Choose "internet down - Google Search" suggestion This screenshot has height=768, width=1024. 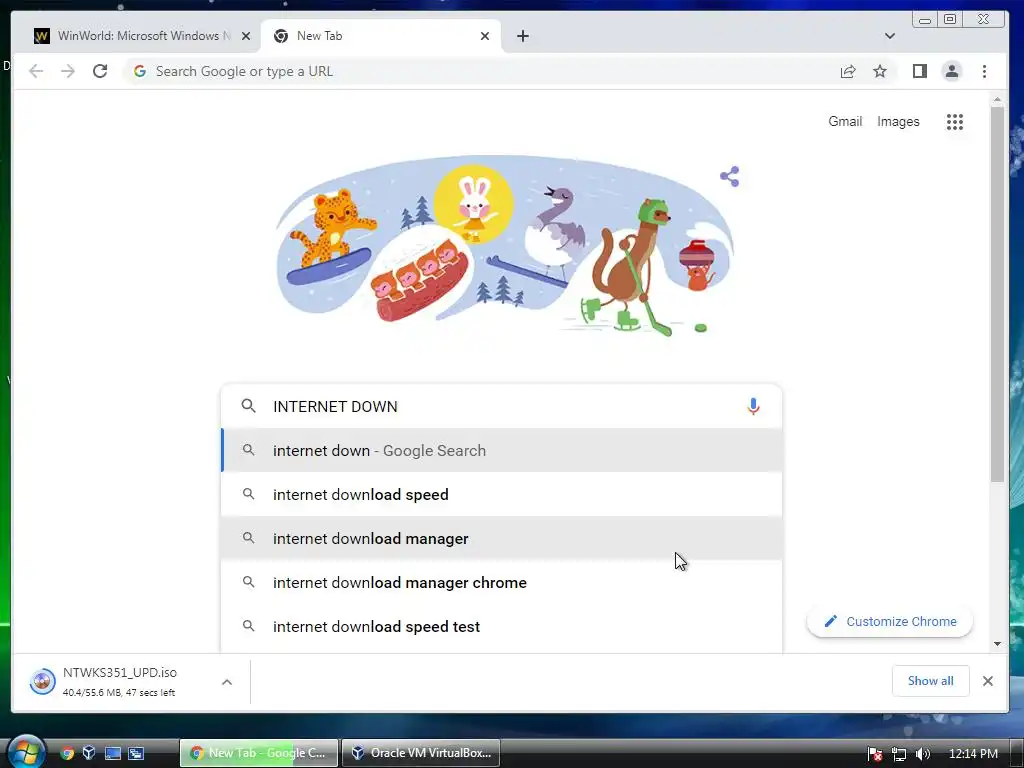(x=502, y=451)
